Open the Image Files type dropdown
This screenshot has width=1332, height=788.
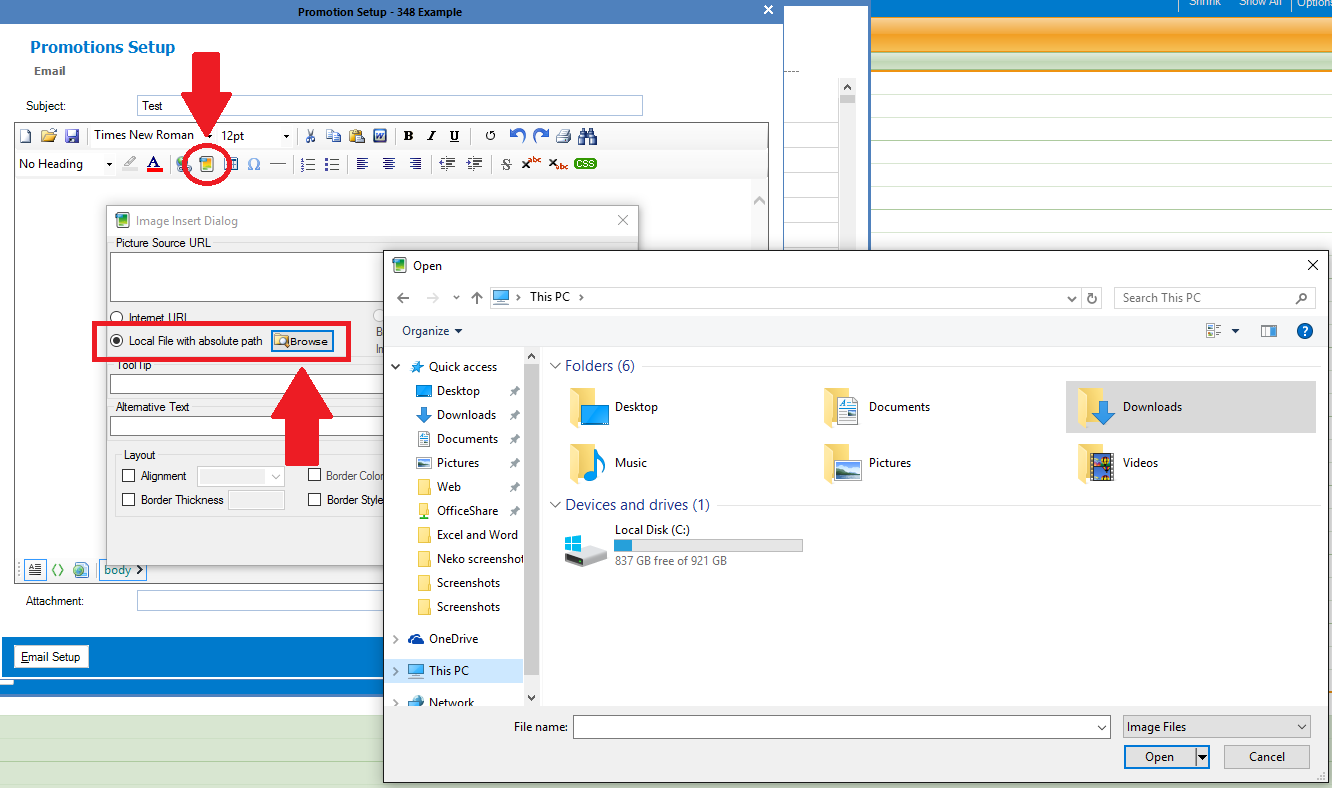pyautogui.click(x=1216, y=727)
